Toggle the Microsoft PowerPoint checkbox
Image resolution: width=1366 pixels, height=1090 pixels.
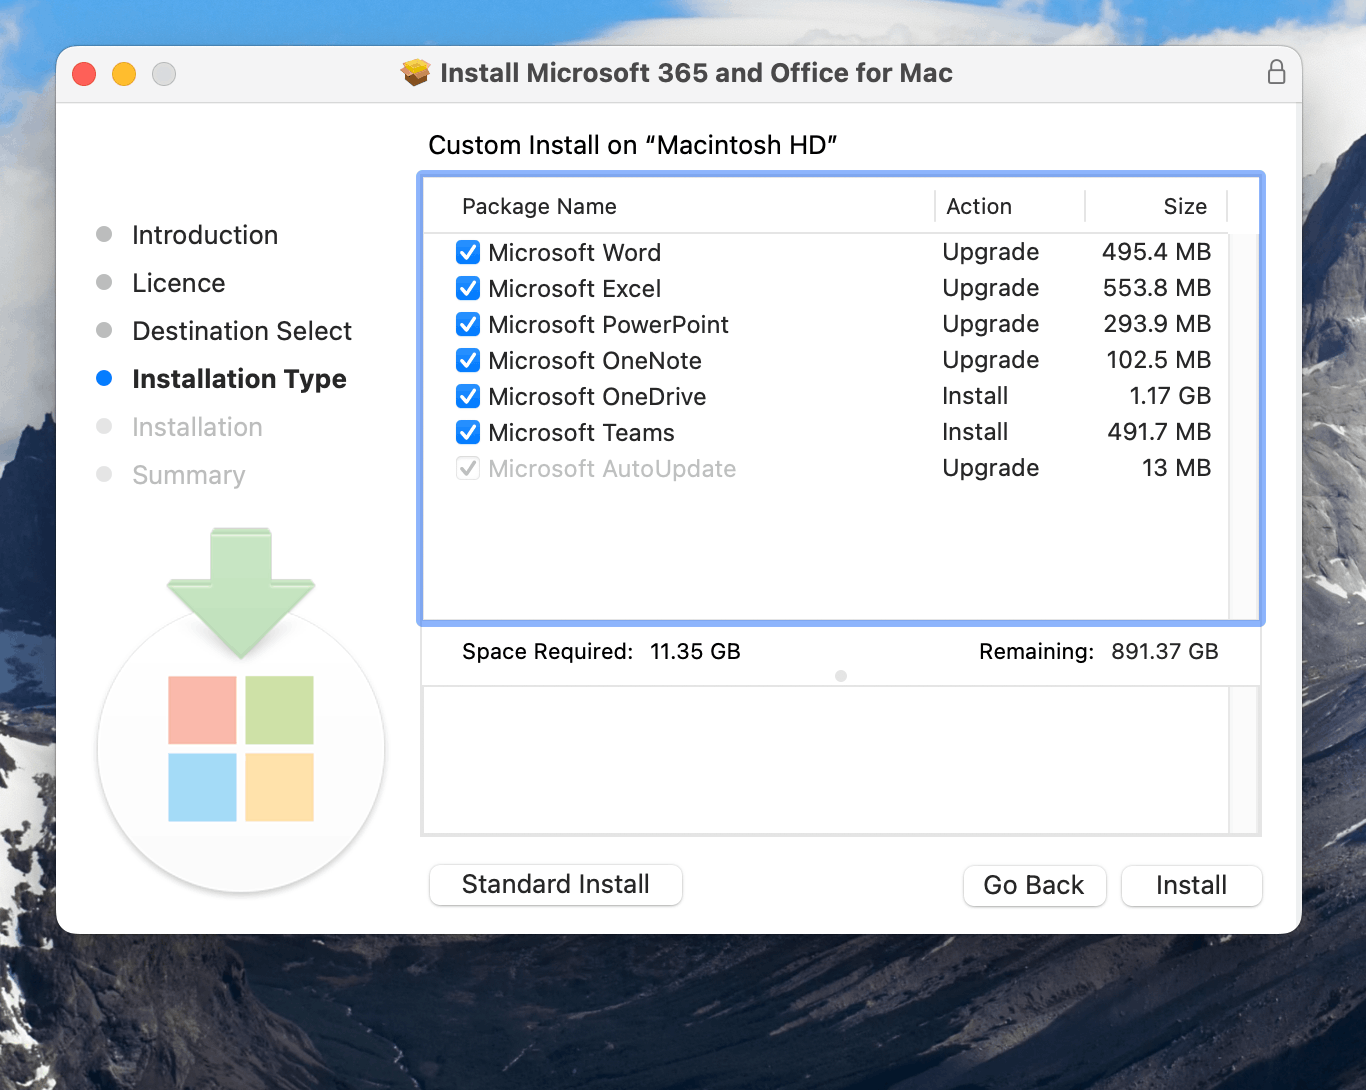click(x=468, y=324)
